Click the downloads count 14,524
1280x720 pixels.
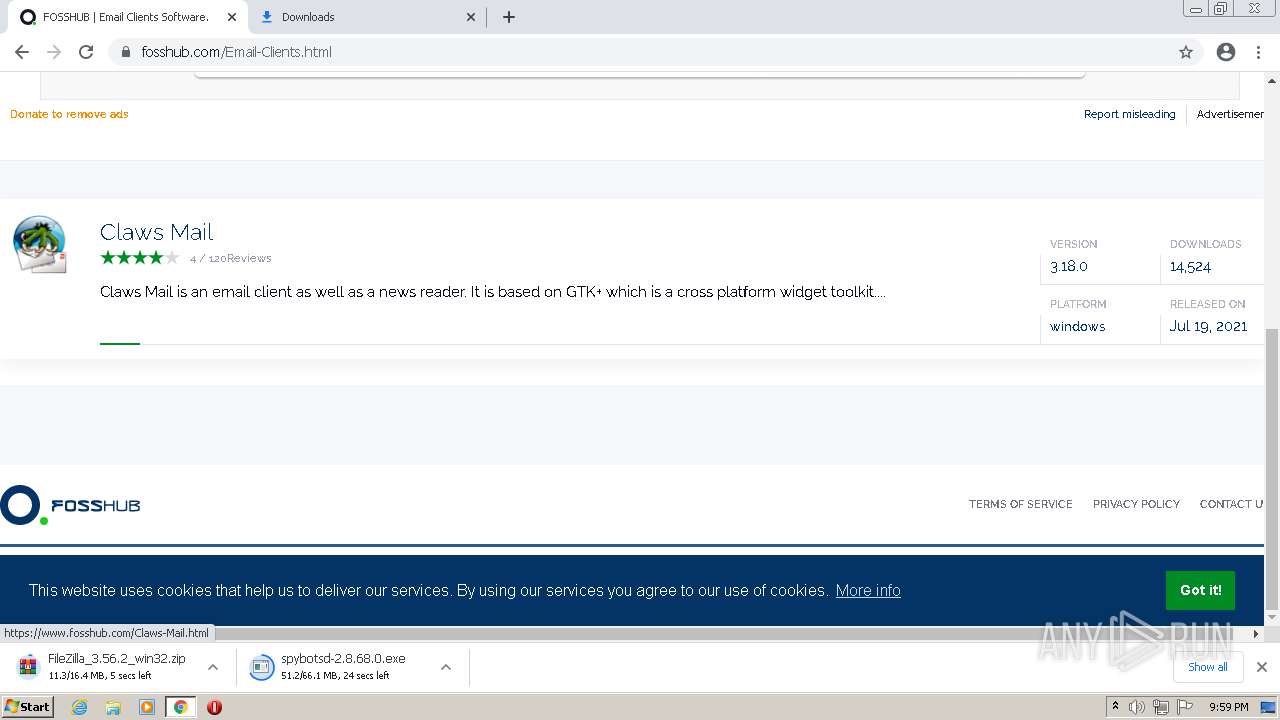[1190, 266]
